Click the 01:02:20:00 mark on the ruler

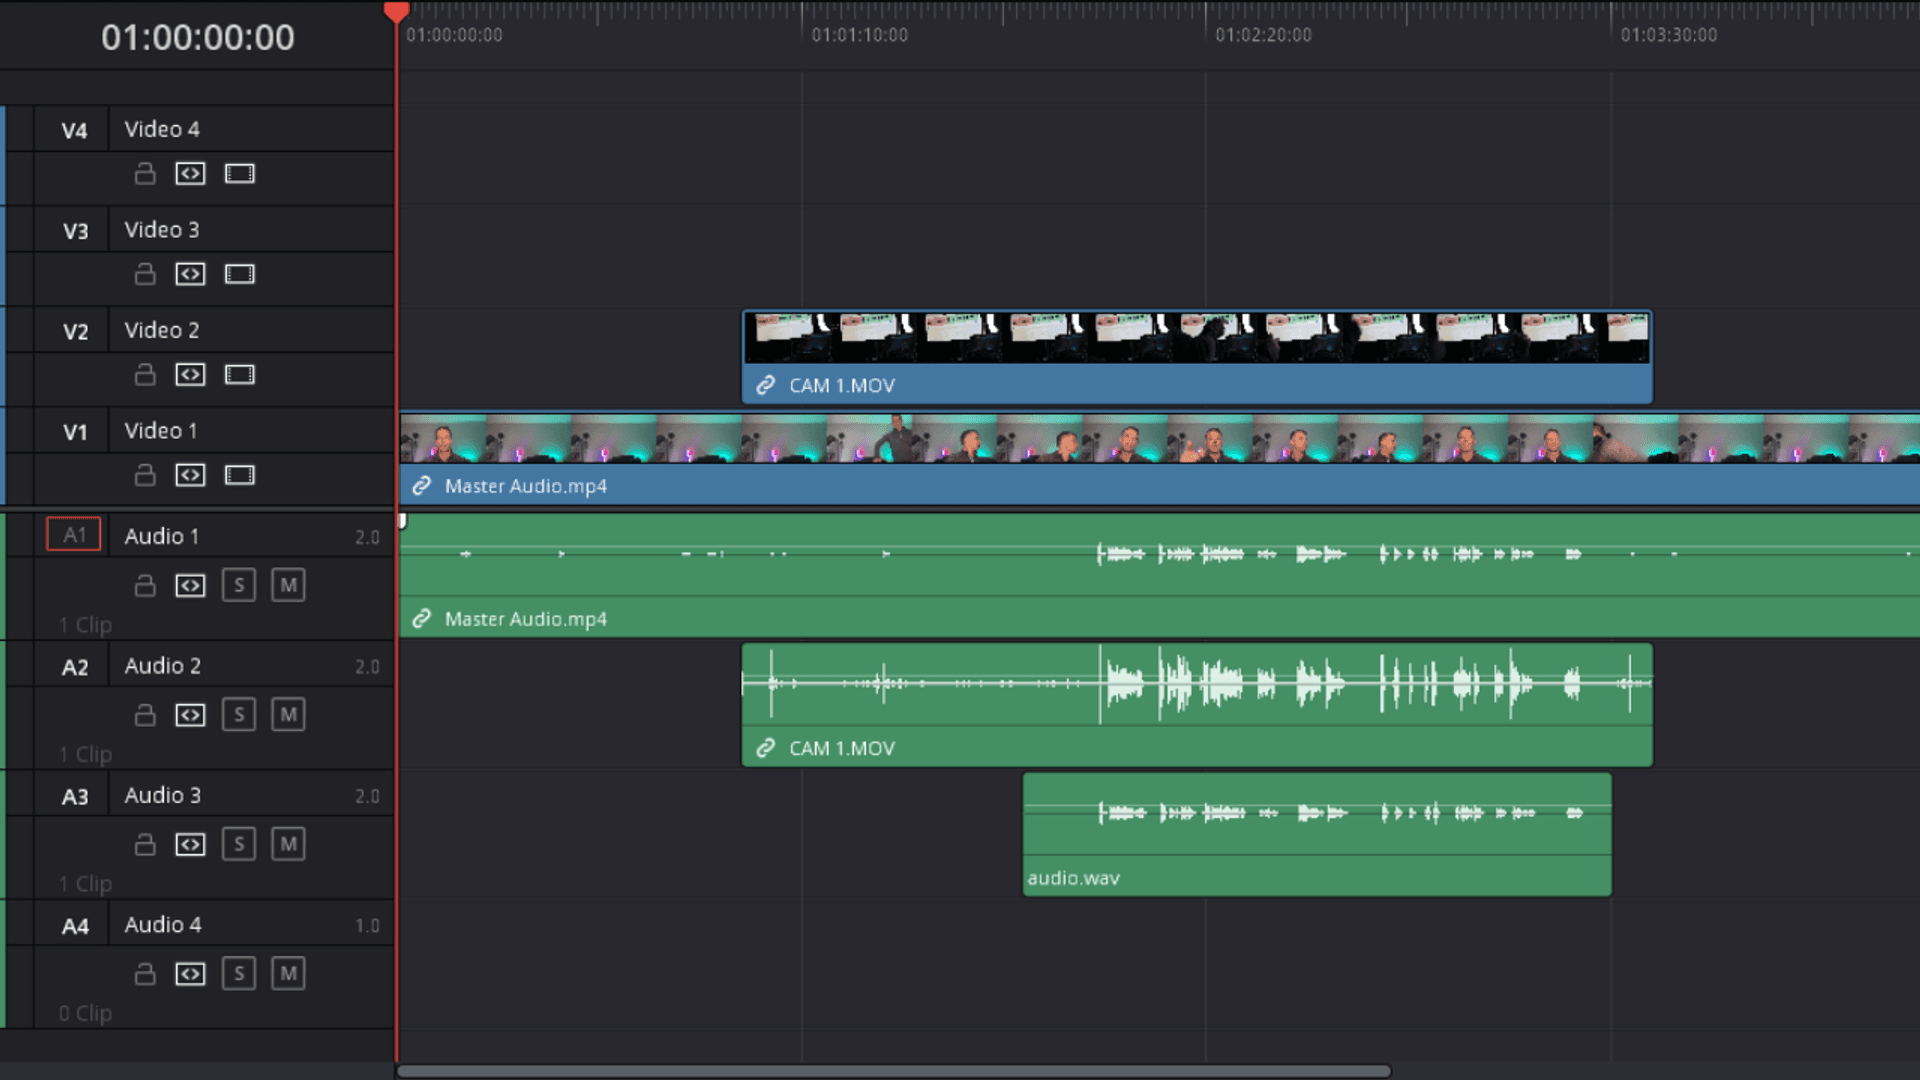coord(1263,35)
